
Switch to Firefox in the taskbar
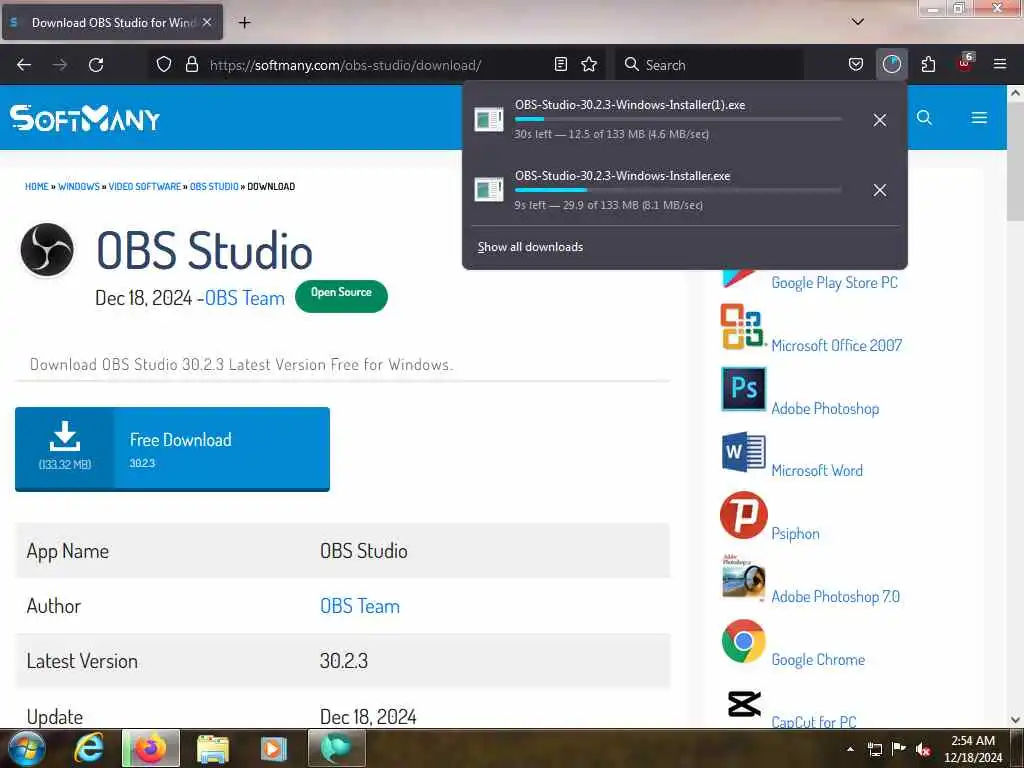(x=150, y=748)
